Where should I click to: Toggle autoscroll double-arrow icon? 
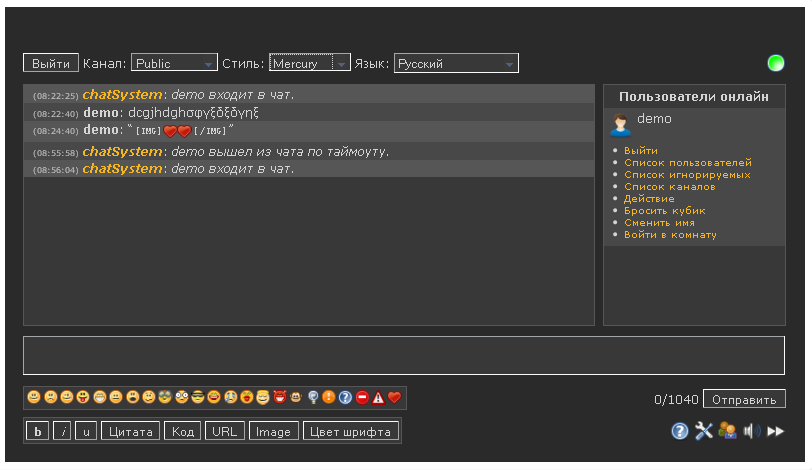pyautogui.click(x=775, y=431)
